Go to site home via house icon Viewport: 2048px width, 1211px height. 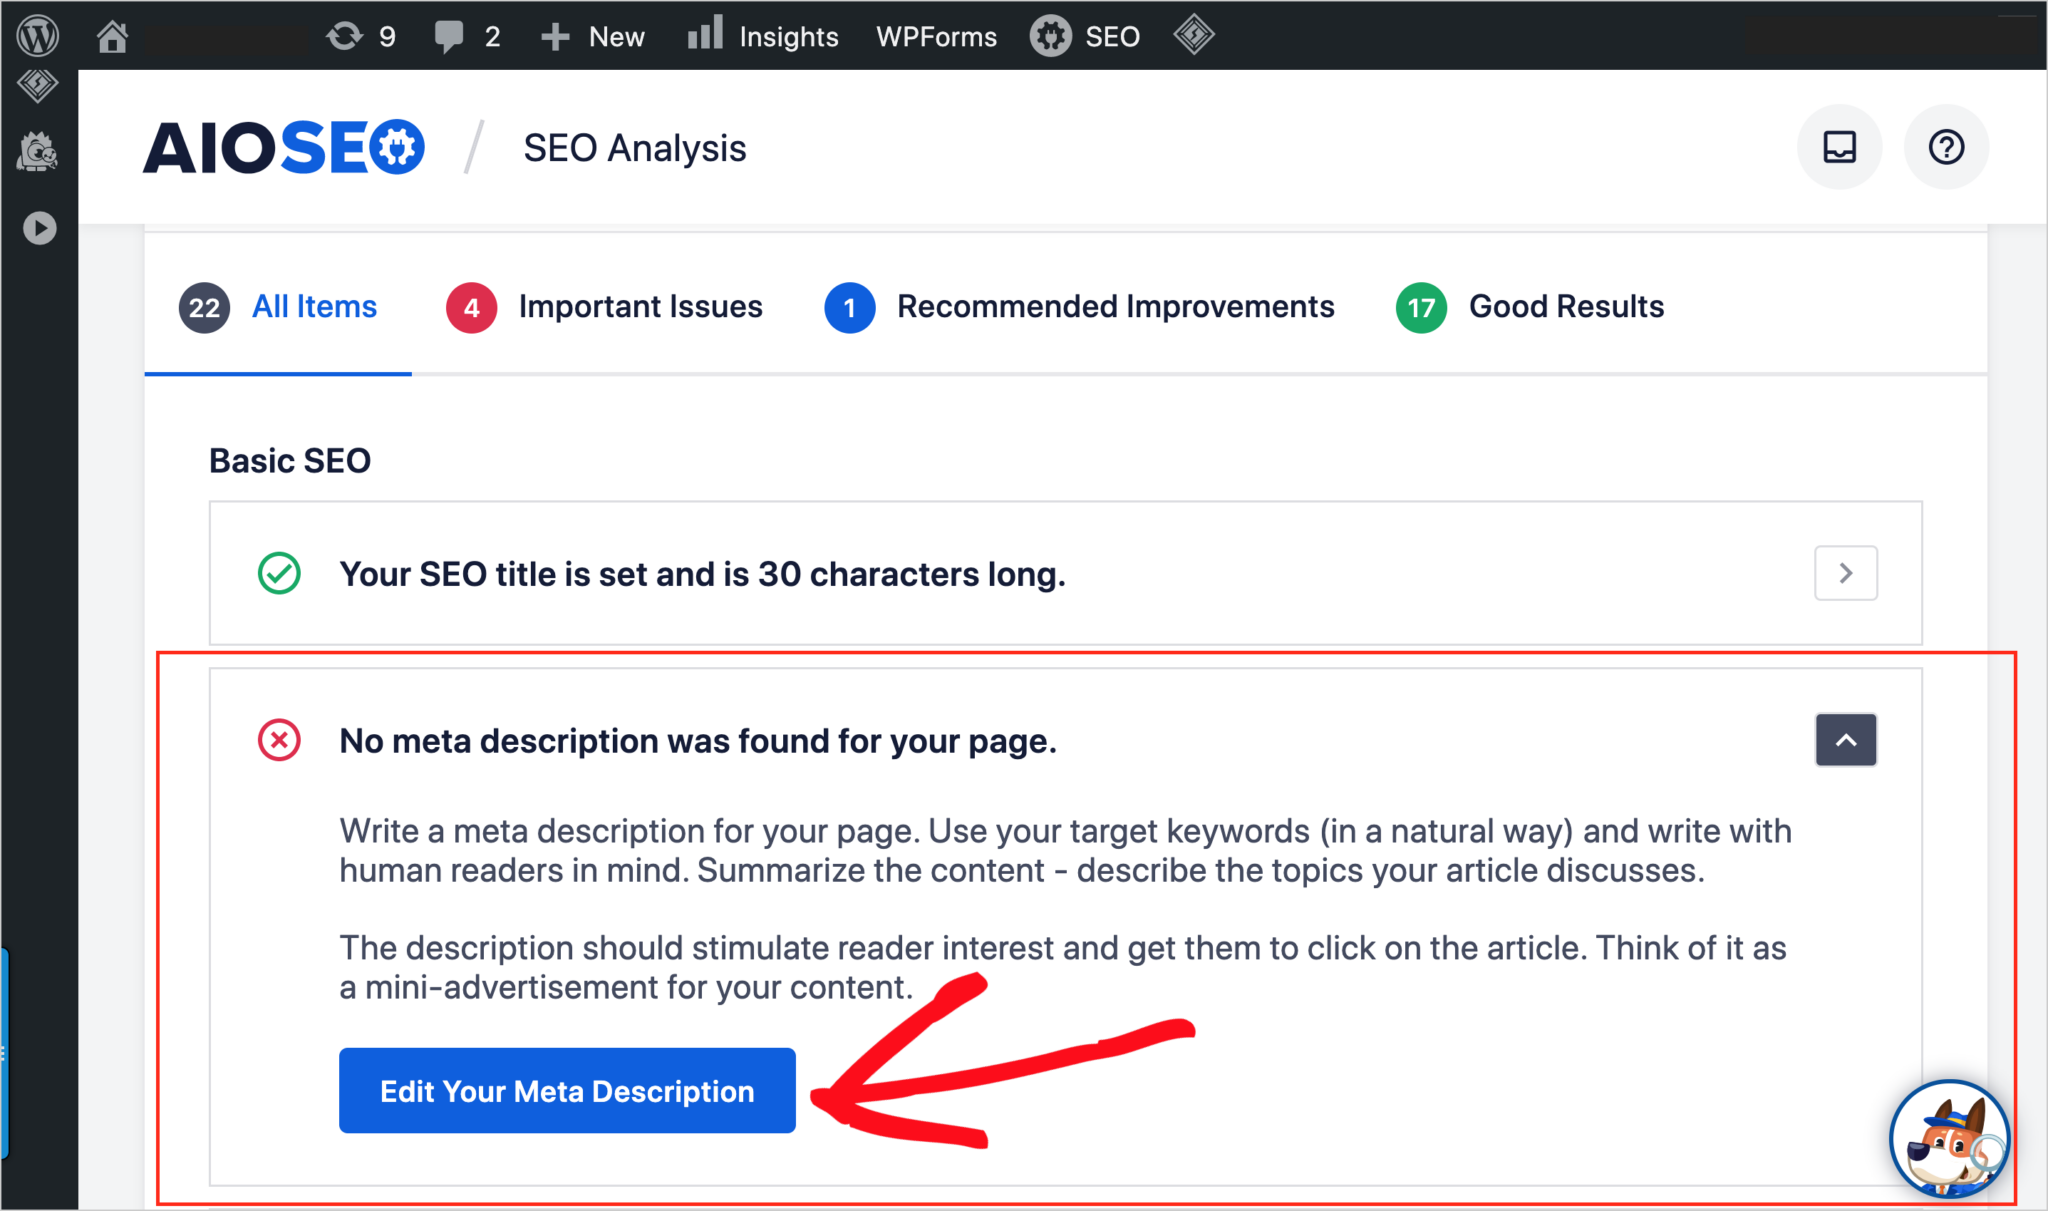[112, 36]
